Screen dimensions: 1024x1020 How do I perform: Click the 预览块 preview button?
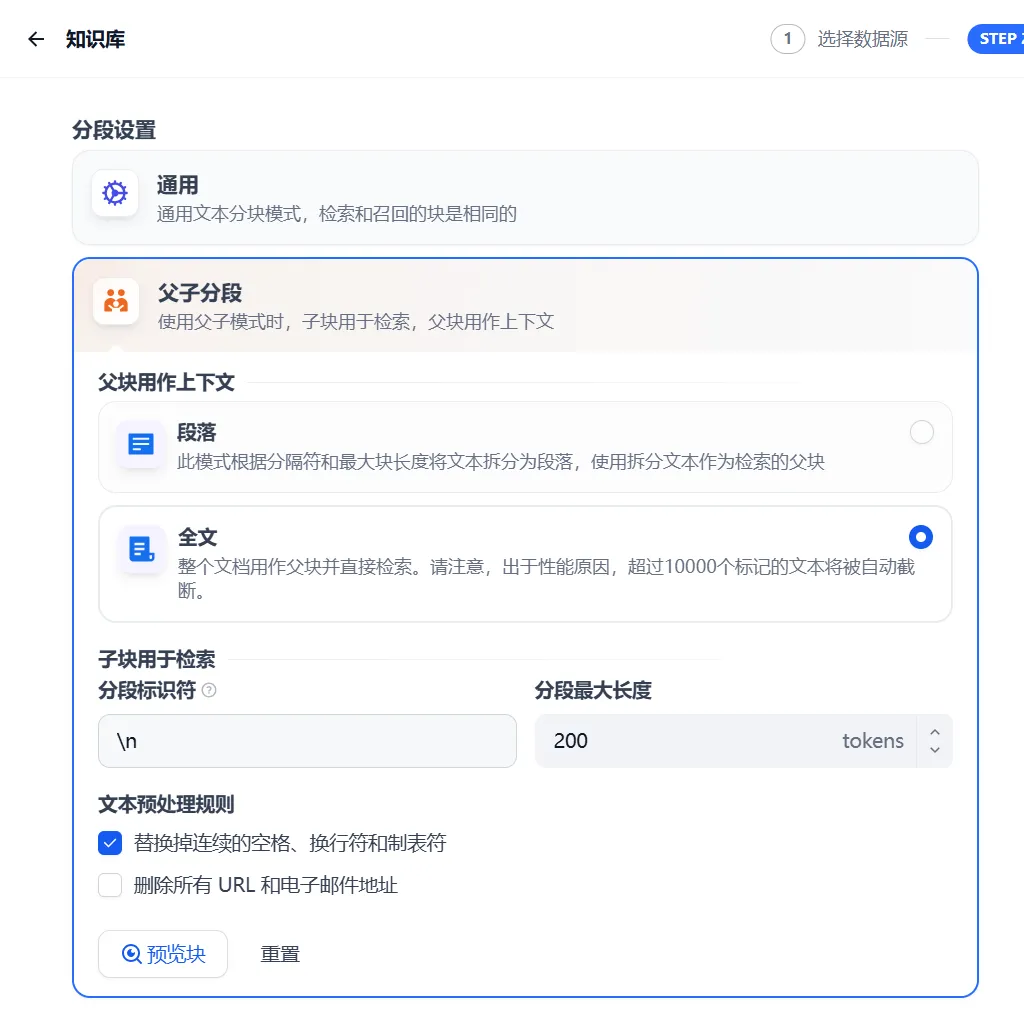163,953
